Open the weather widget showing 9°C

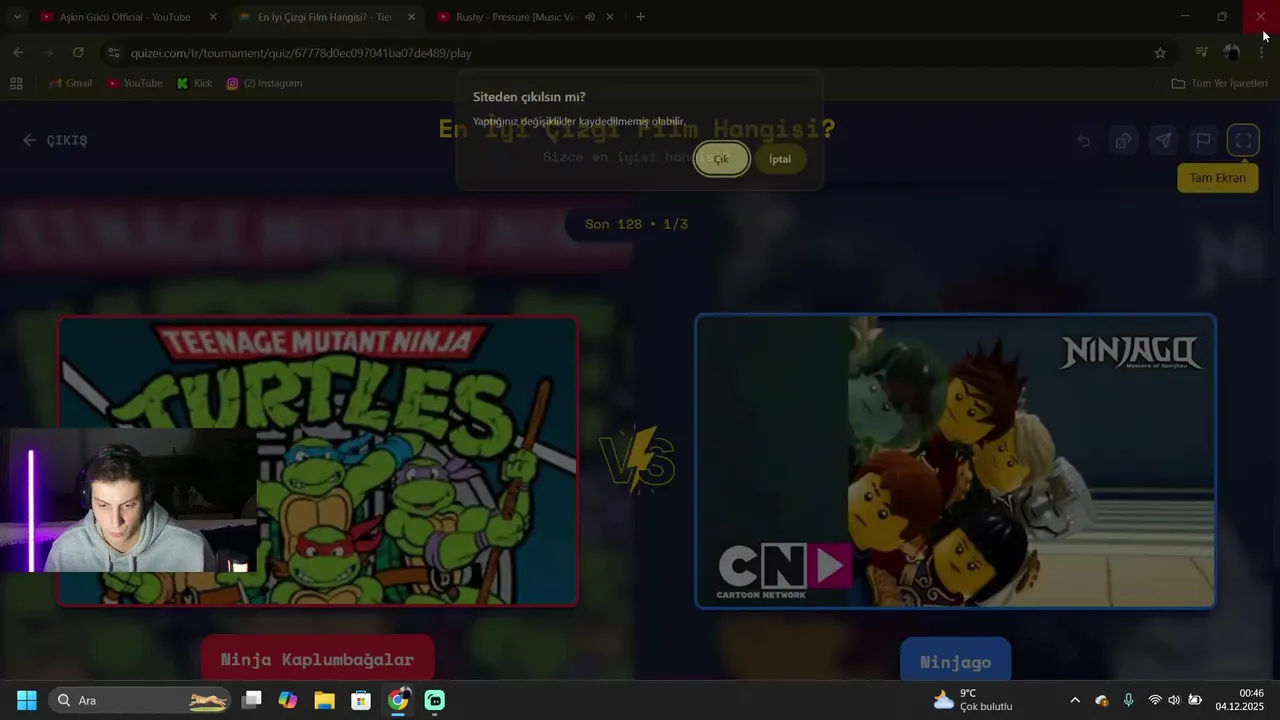click(x=973, y=700)
